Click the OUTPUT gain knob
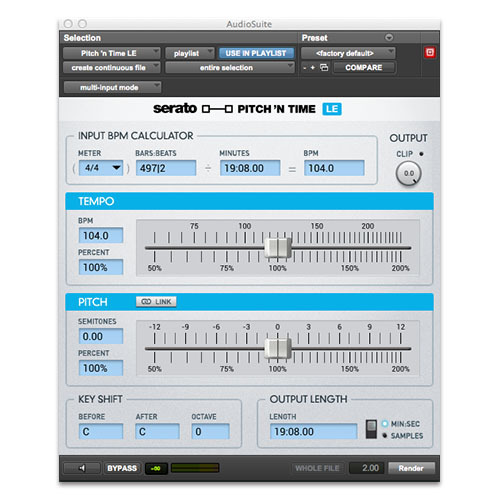500x500 pixels. coord(408,173)
